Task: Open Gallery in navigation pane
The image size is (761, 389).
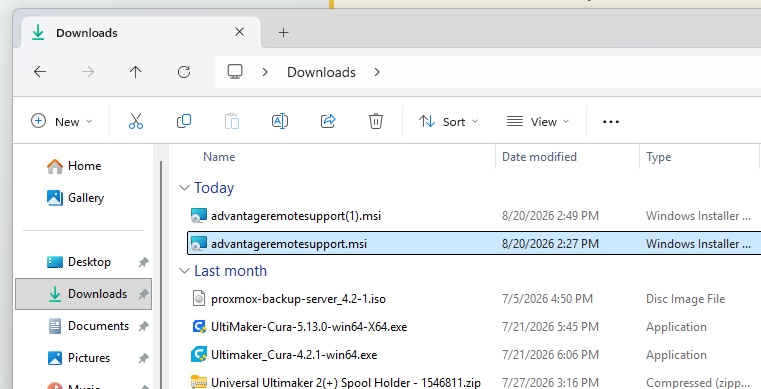Action: click(x=75, y=198)
